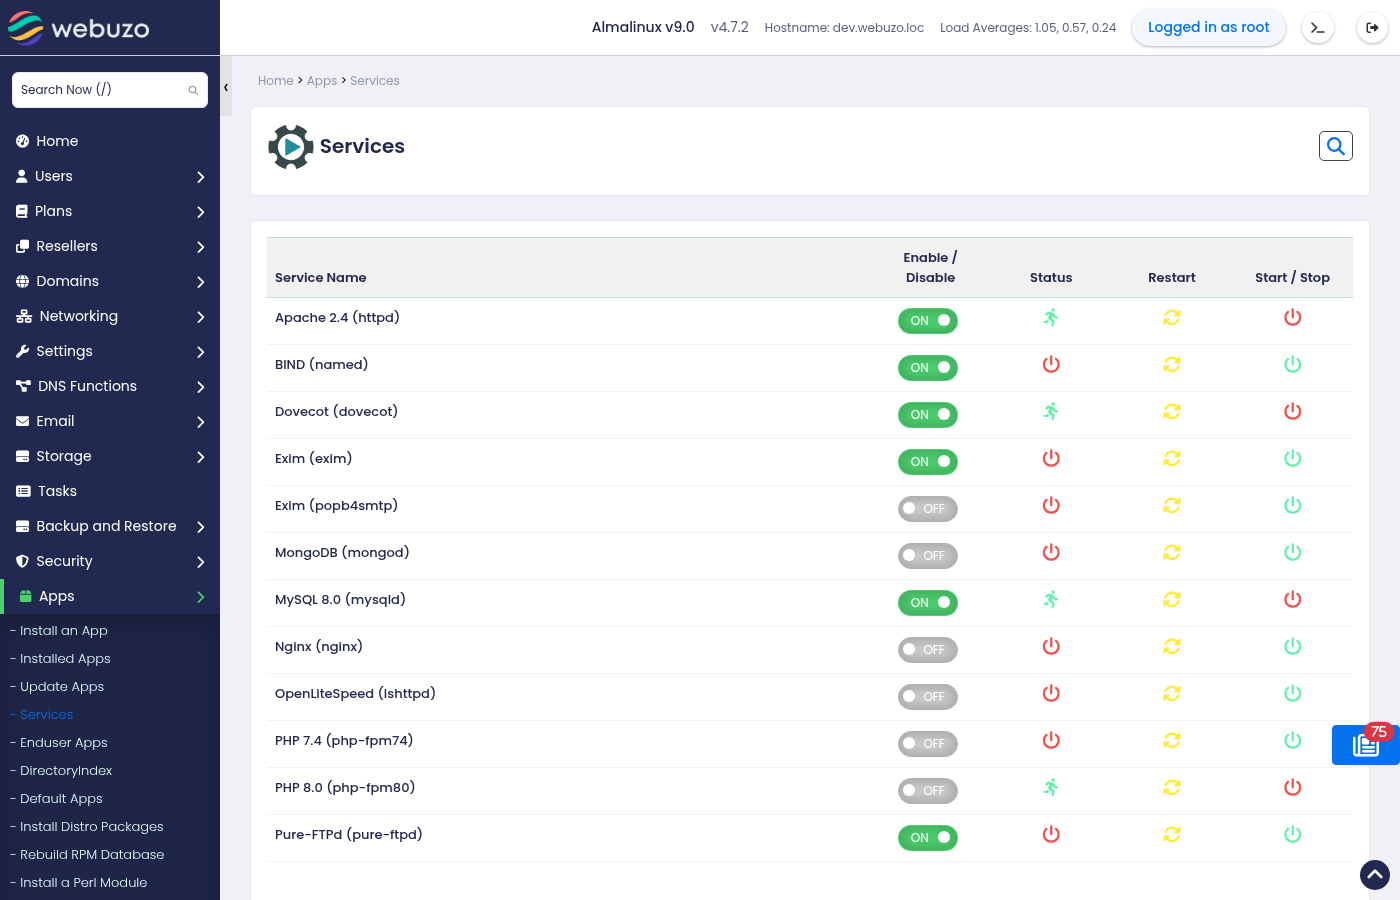Viewport: 1400px width, 900px height.
Task: Expand the Settings sidebar menu
Action: coord(110,351)
